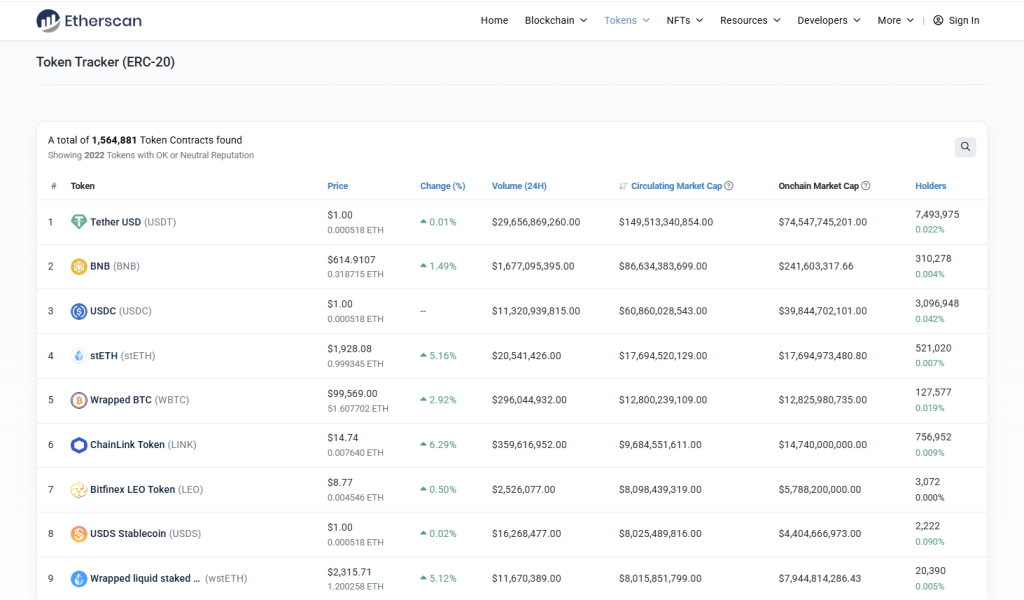
Task: Click the wstETH token icon
Action: click(x=78, y=578)
